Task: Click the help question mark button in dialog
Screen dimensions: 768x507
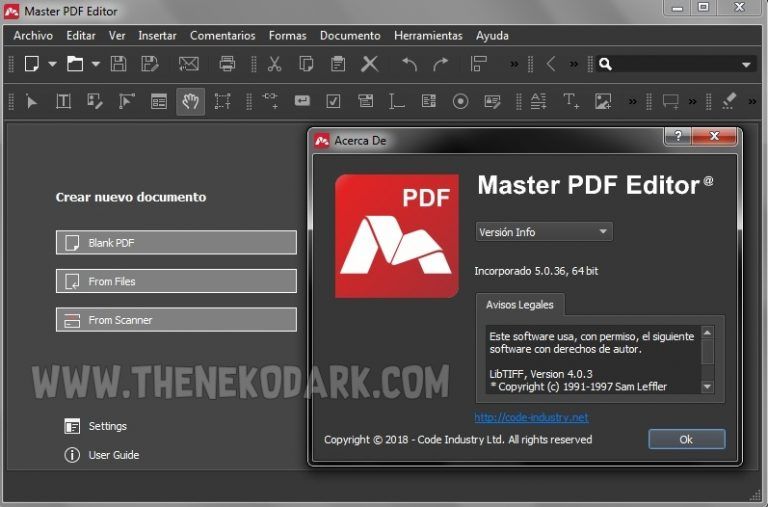Action: click(678, 136)
